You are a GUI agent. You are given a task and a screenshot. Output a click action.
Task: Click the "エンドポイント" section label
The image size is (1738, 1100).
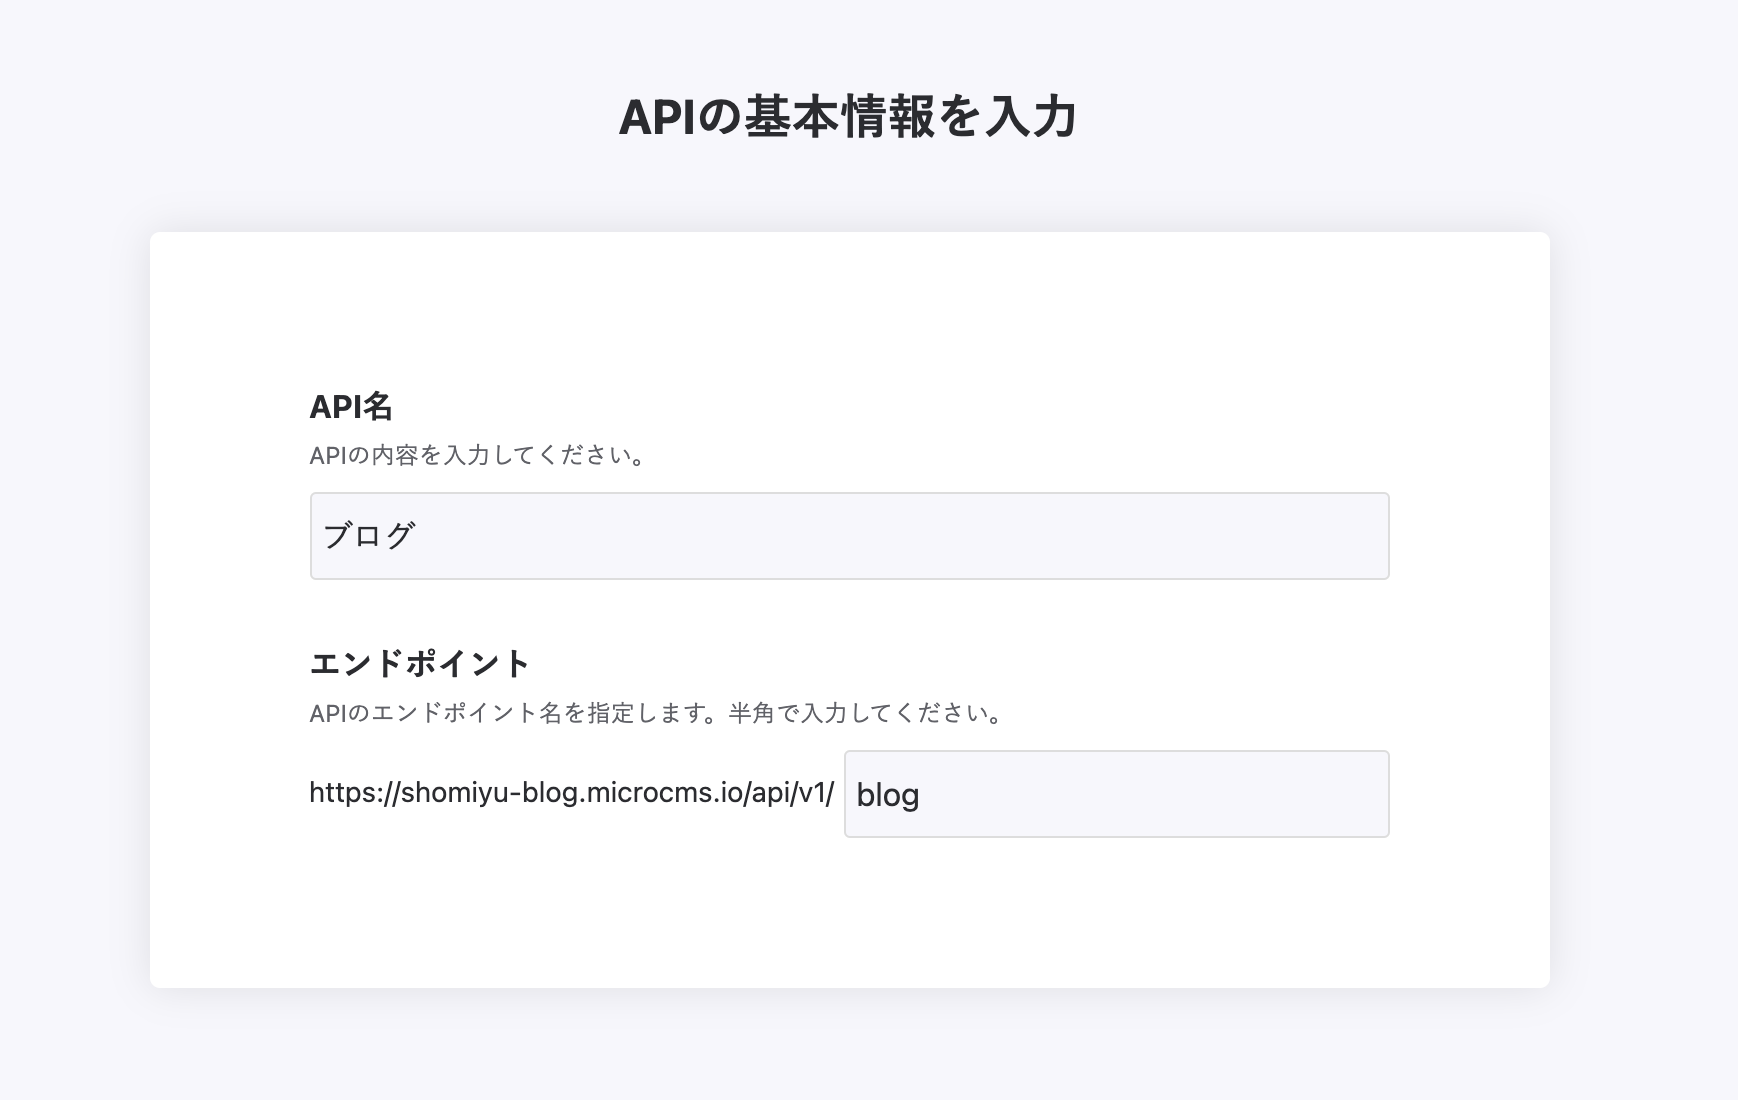click(420, 663)
